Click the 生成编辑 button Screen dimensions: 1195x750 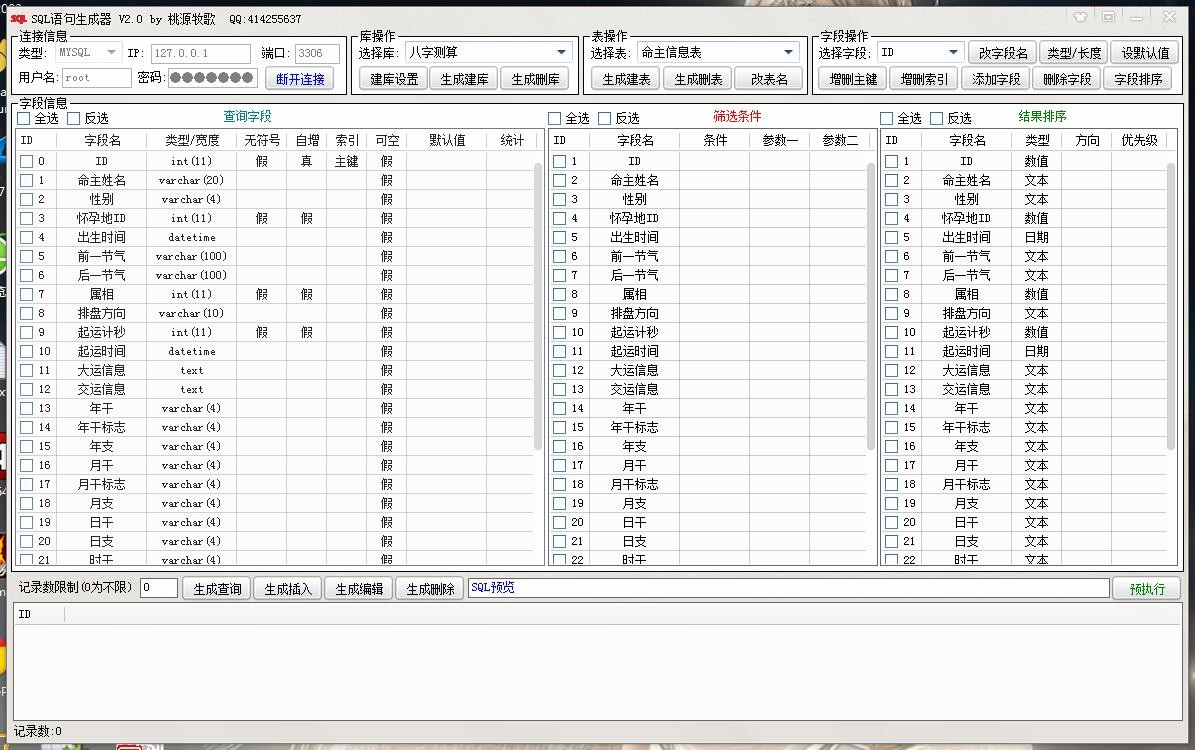(x=359, y=588)
